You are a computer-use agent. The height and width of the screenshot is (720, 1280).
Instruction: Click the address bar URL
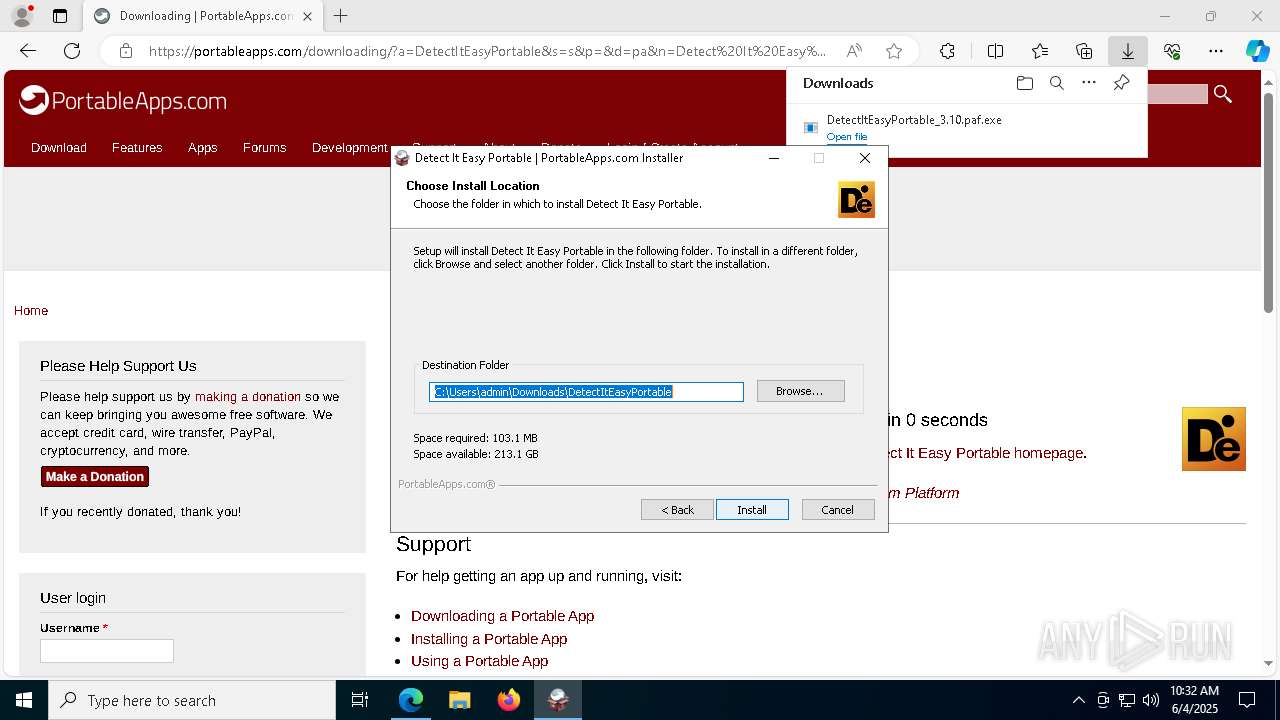[488, 51]
